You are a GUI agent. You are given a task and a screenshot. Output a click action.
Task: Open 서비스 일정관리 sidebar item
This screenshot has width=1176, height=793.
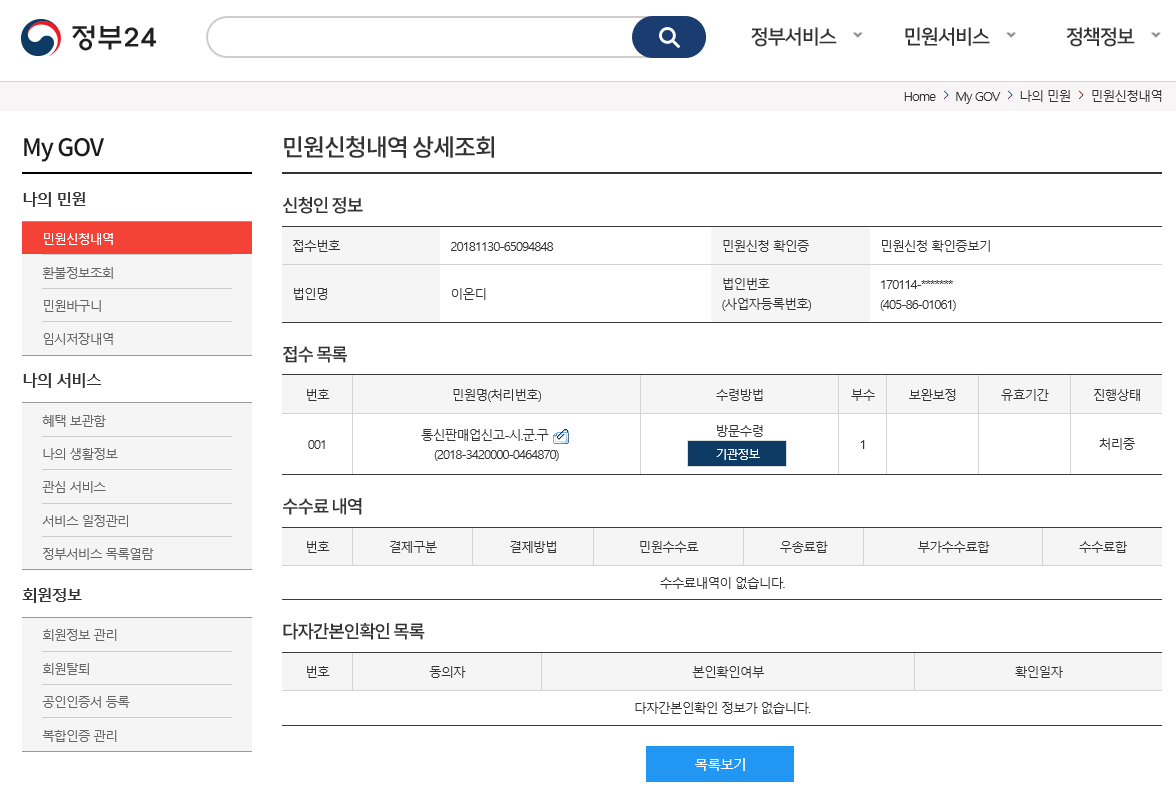click(x=86, y=520)
